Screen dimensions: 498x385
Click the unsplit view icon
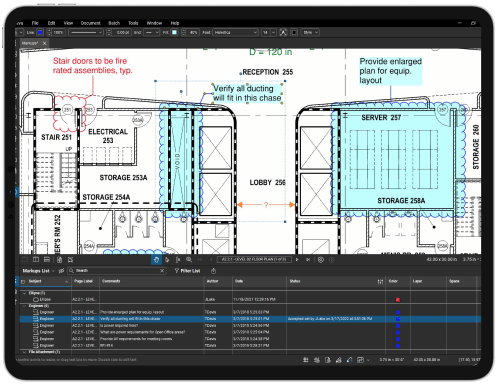(70, 260)
